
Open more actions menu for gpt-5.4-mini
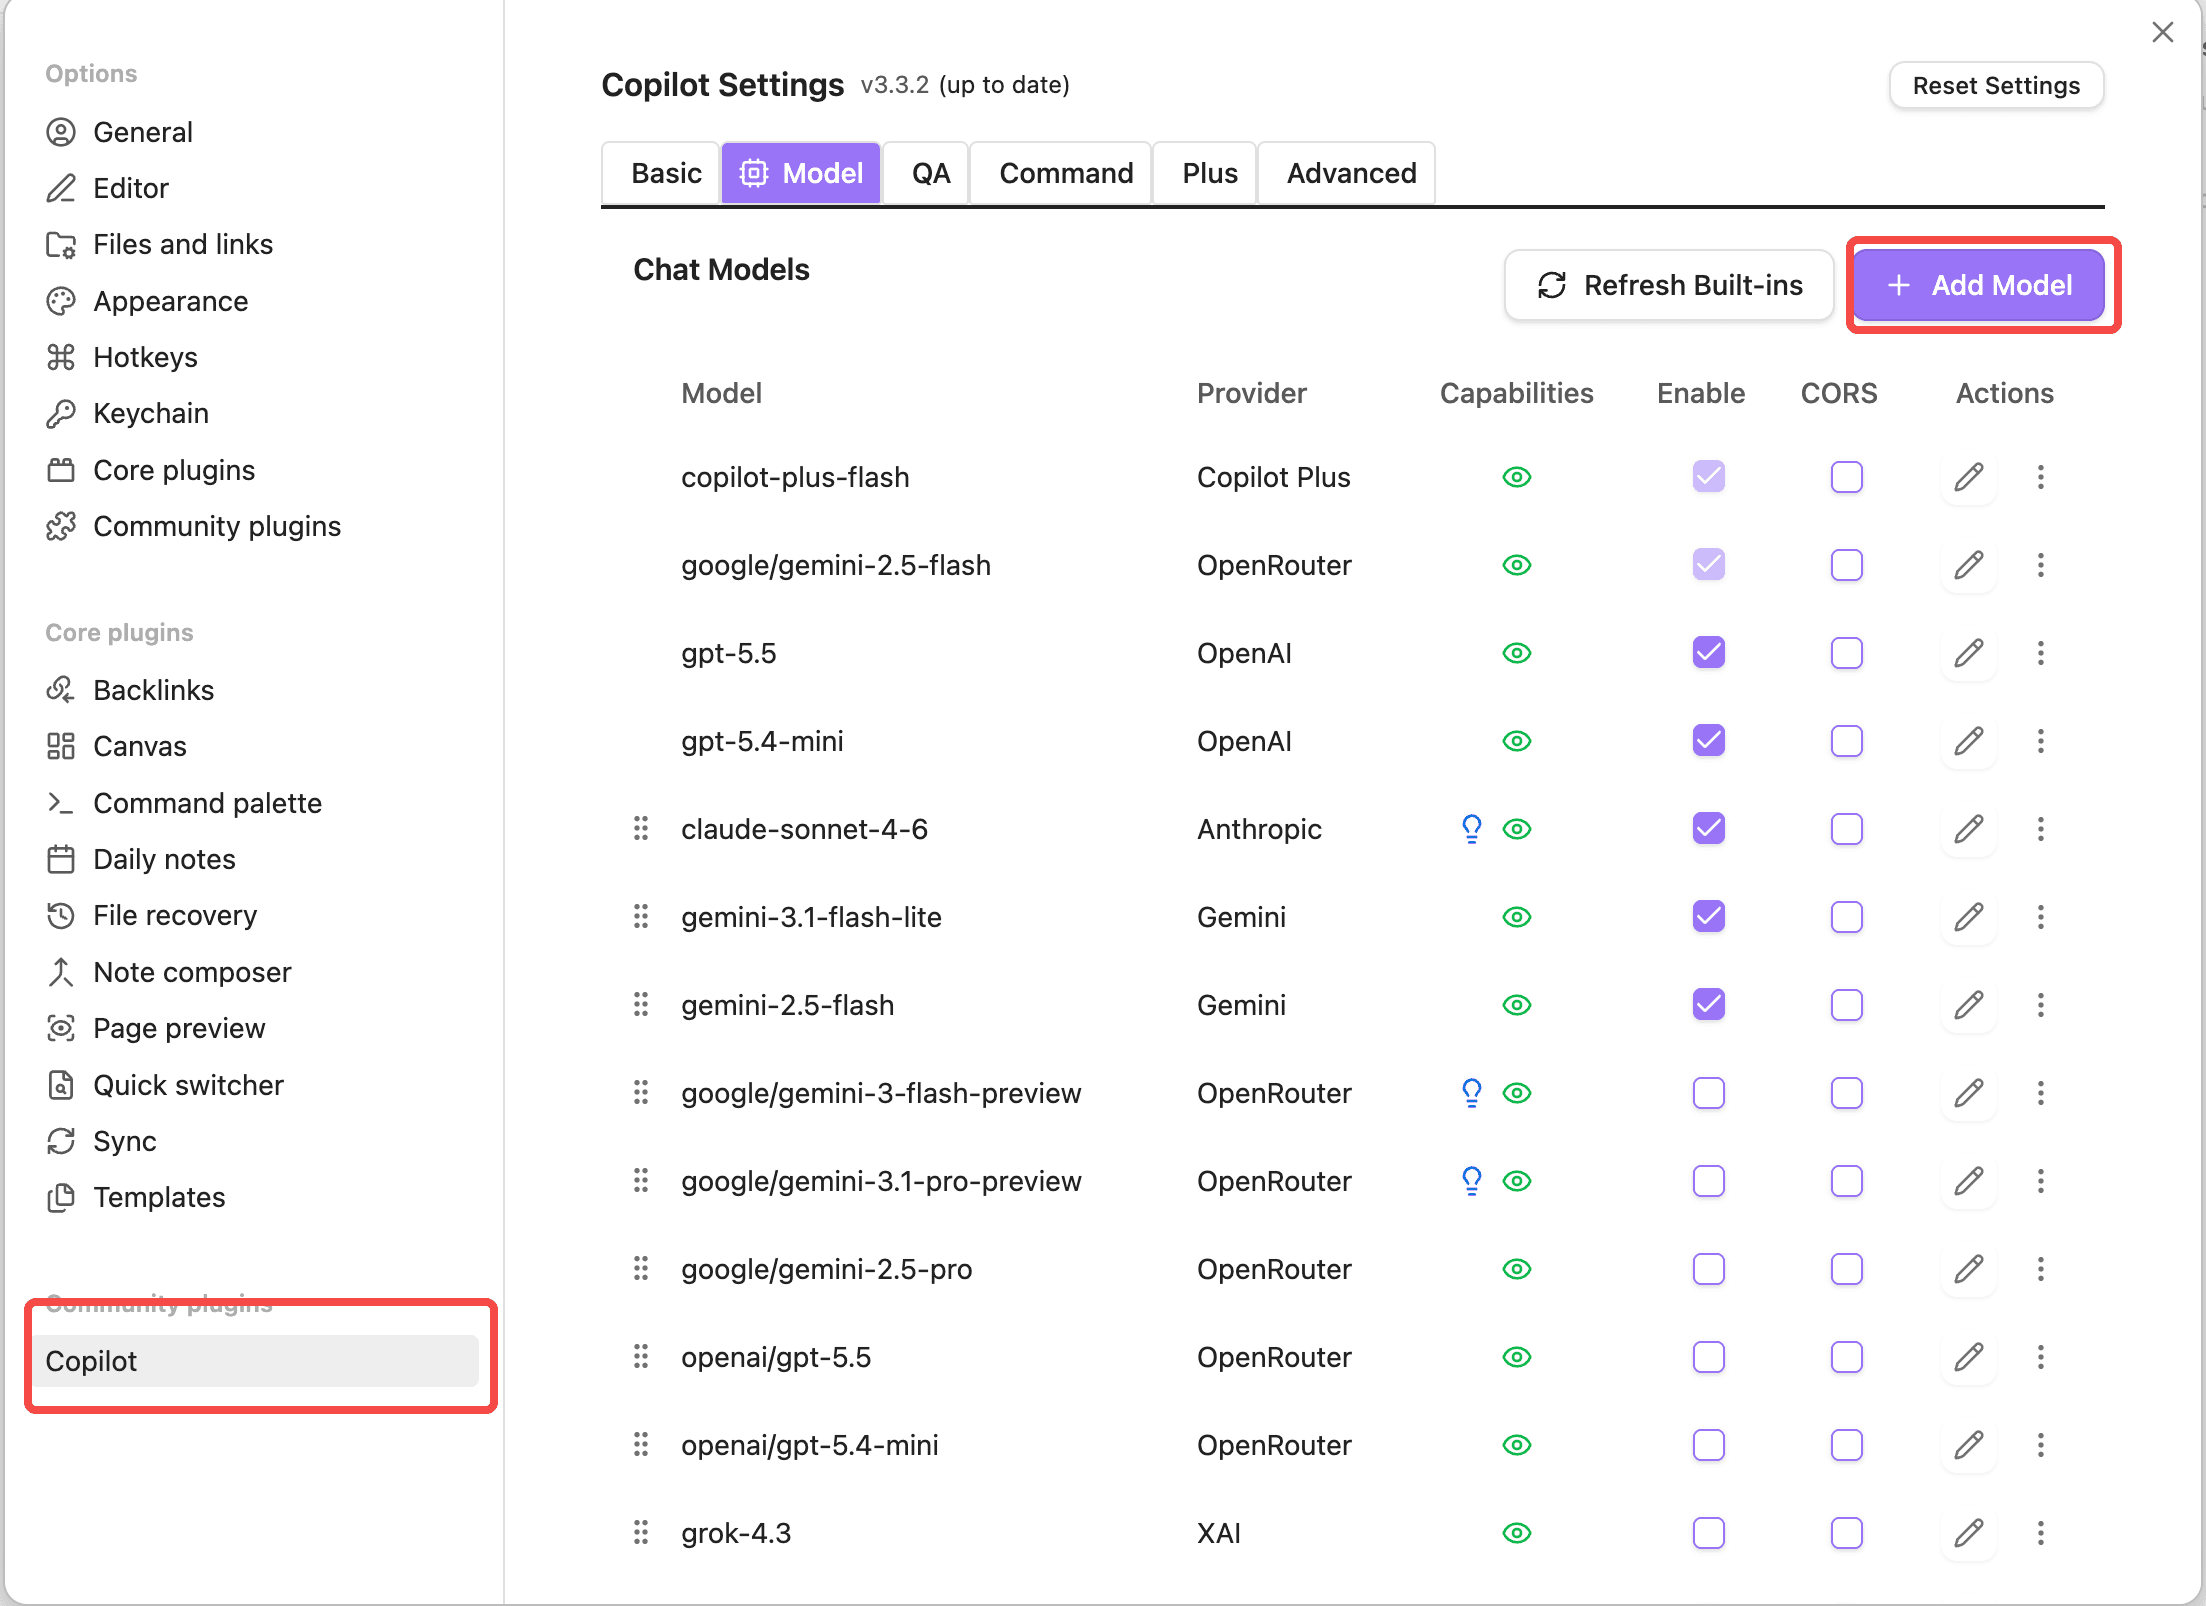pos(2040,741)
